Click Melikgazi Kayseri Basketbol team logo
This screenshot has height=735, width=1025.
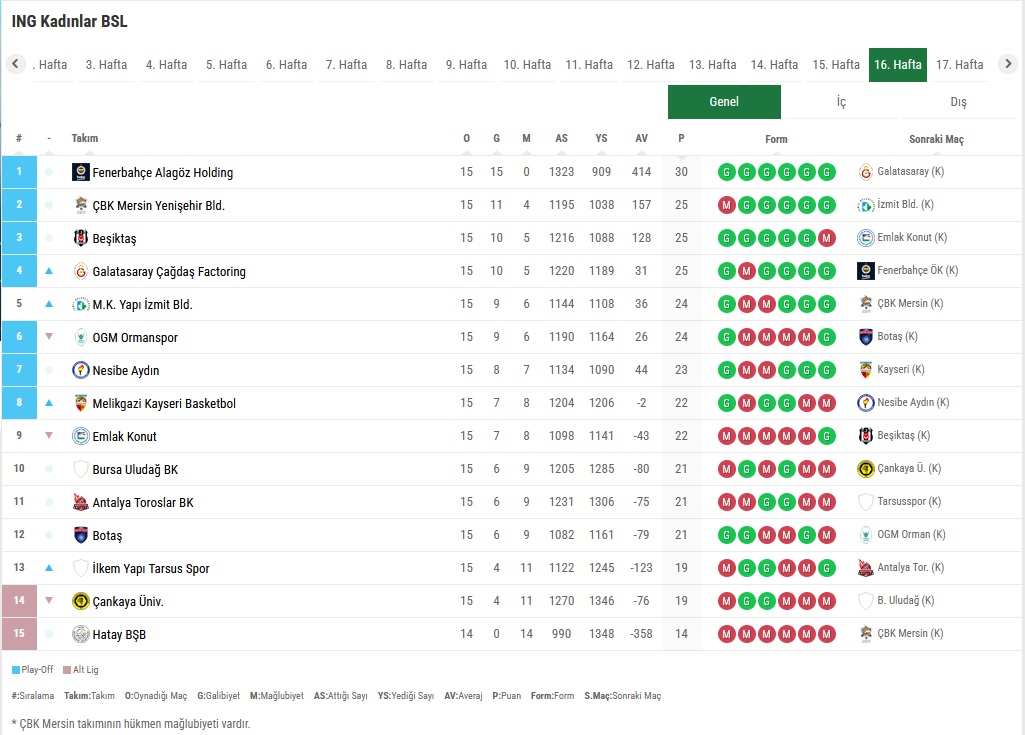(x=81, y=403)
